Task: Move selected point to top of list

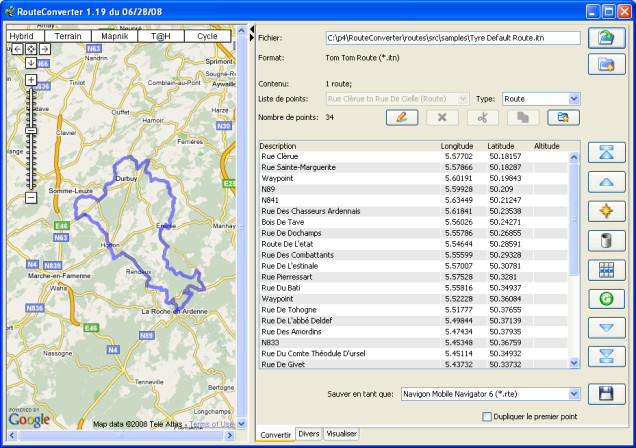Action: [606, 153]
